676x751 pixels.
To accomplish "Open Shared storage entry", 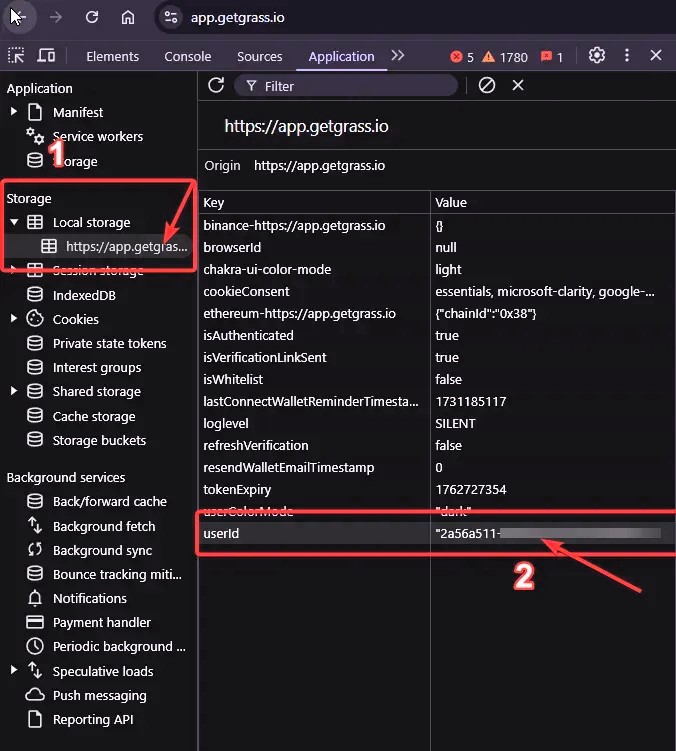I will point(97,392).
